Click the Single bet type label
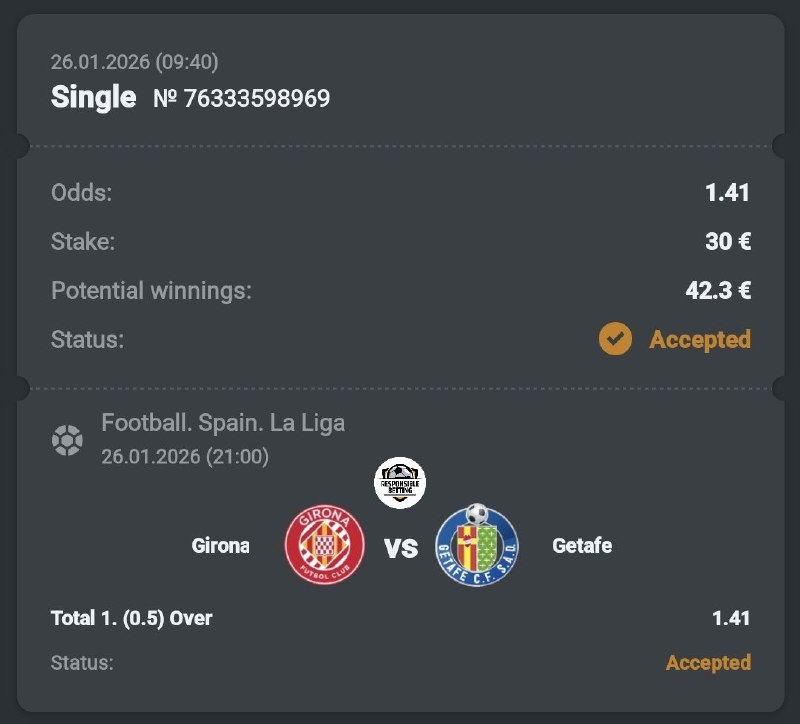 92,98
